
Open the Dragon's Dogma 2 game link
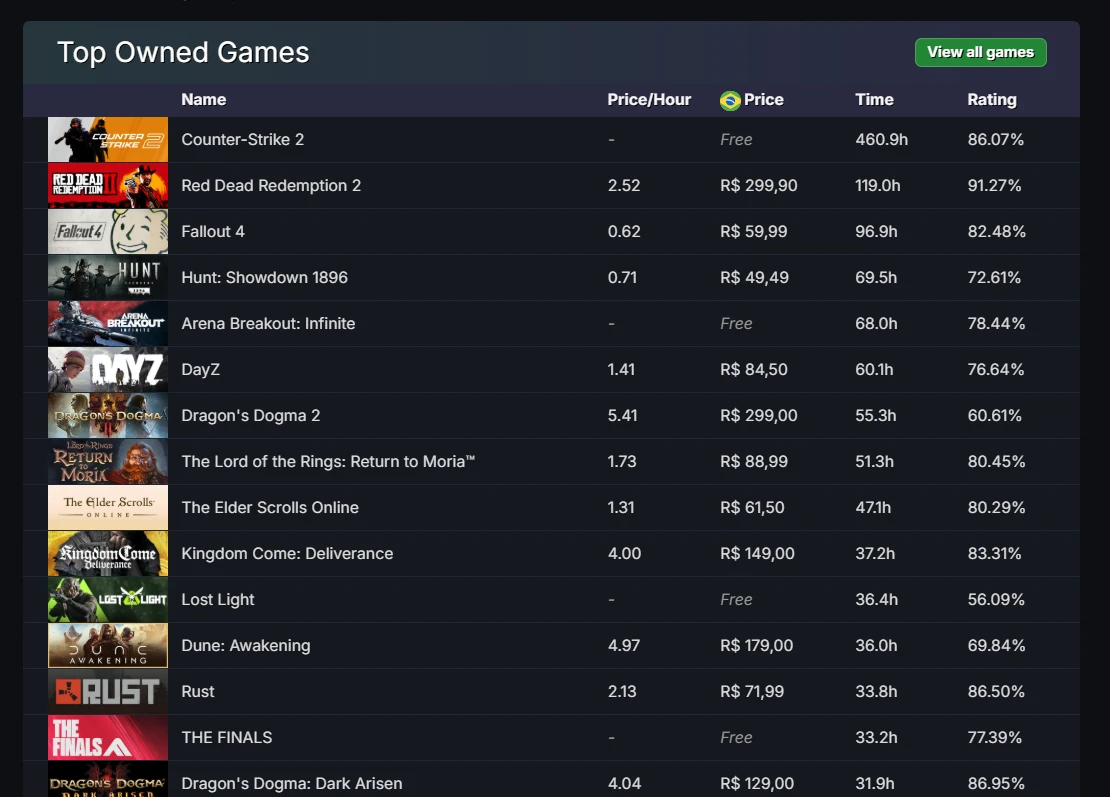(250, 416)
